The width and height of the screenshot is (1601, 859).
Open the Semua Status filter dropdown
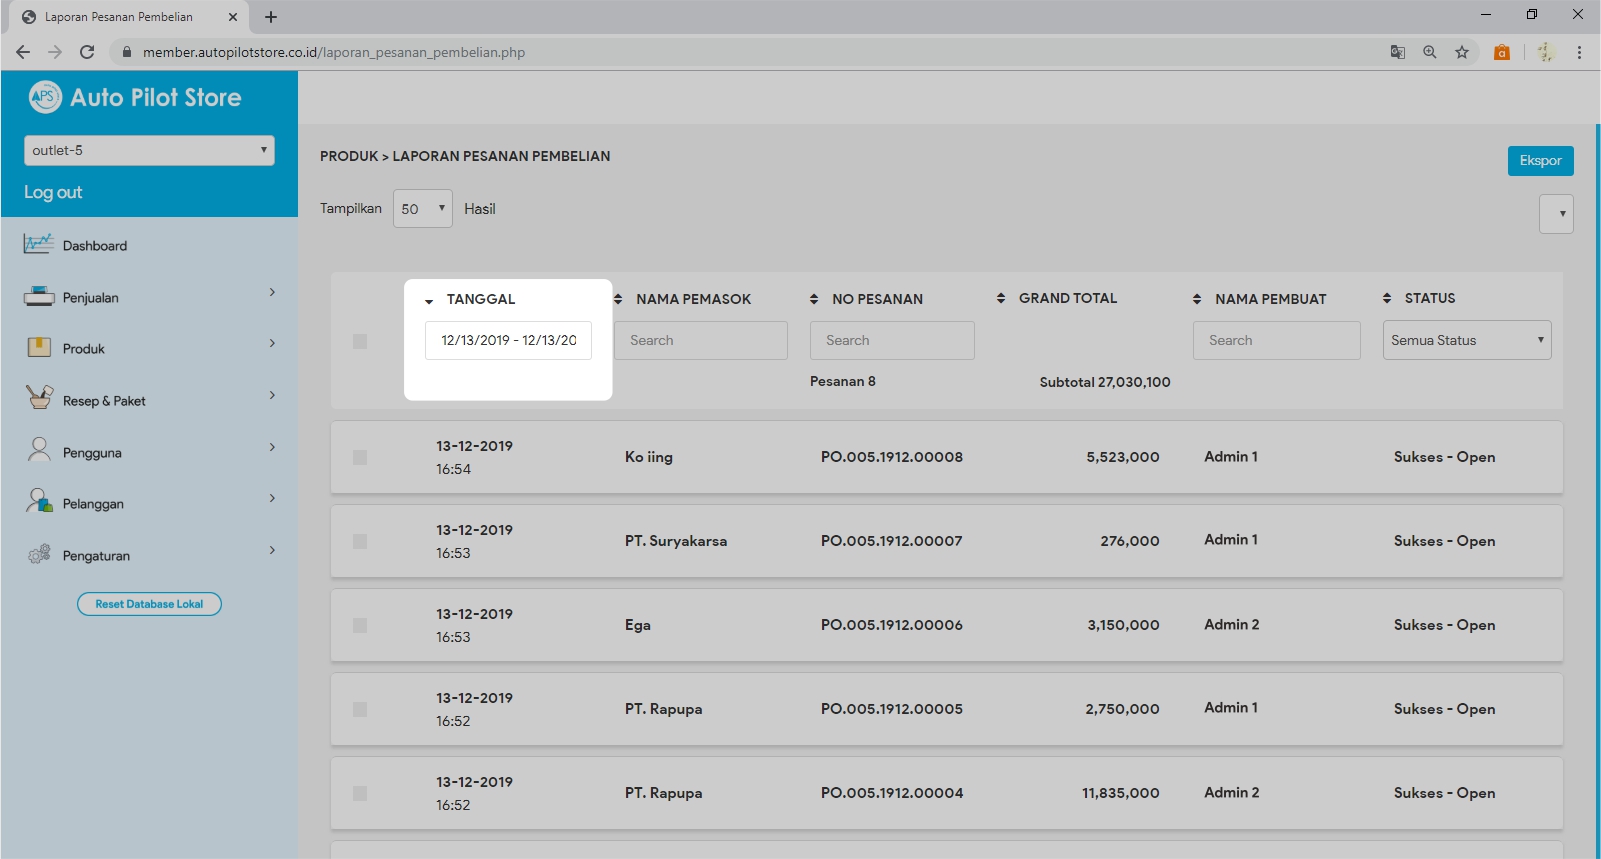(1466, 340)
